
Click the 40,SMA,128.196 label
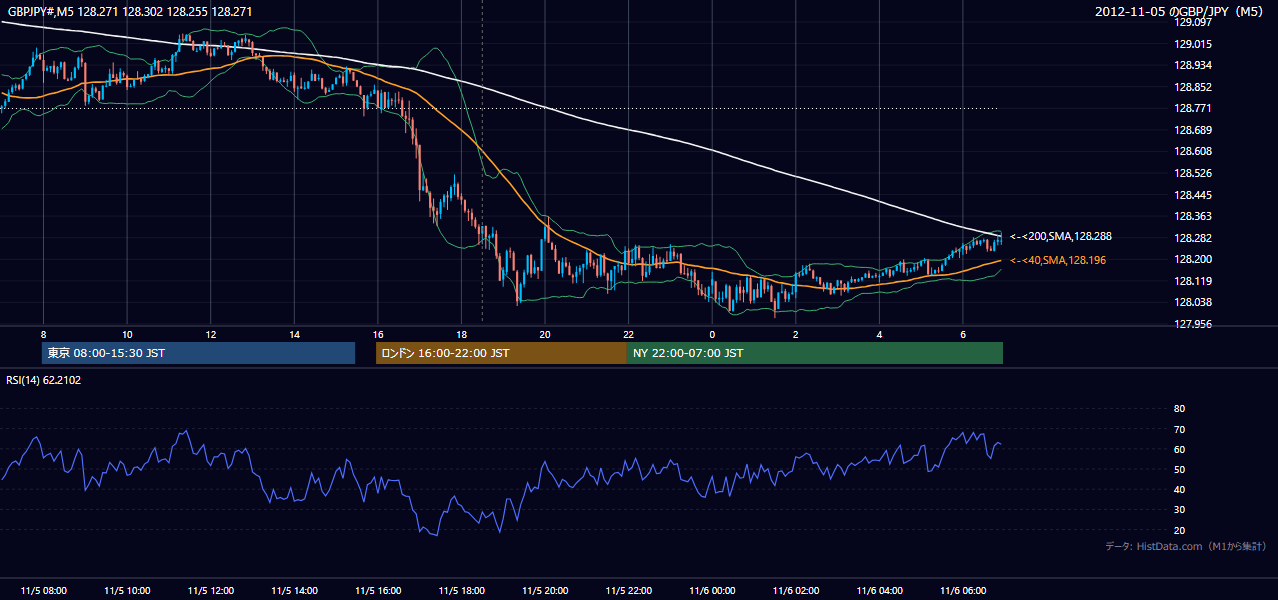[x=1058, y=260]
